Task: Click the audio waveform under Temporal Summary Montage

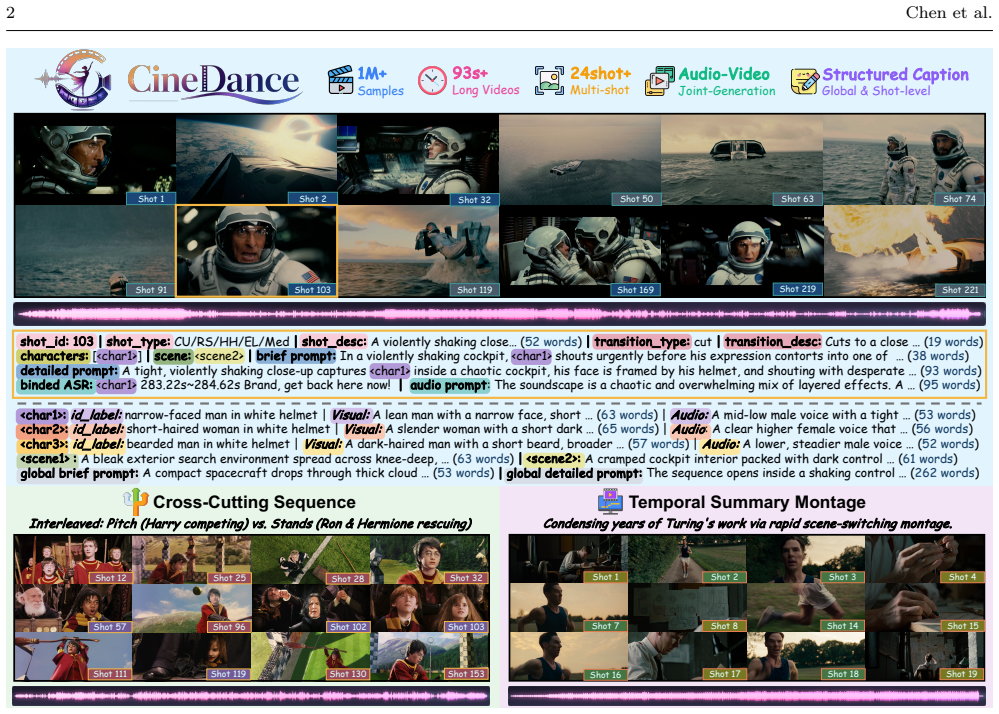Action: point(747,696)
